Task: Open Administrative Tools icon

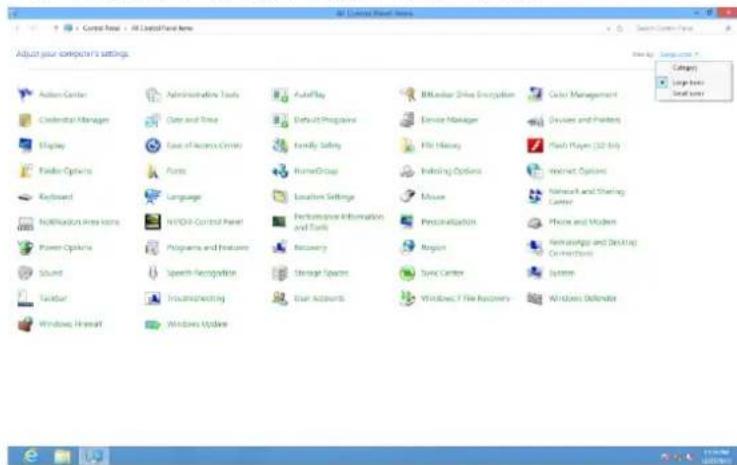Action: [153, 95]
